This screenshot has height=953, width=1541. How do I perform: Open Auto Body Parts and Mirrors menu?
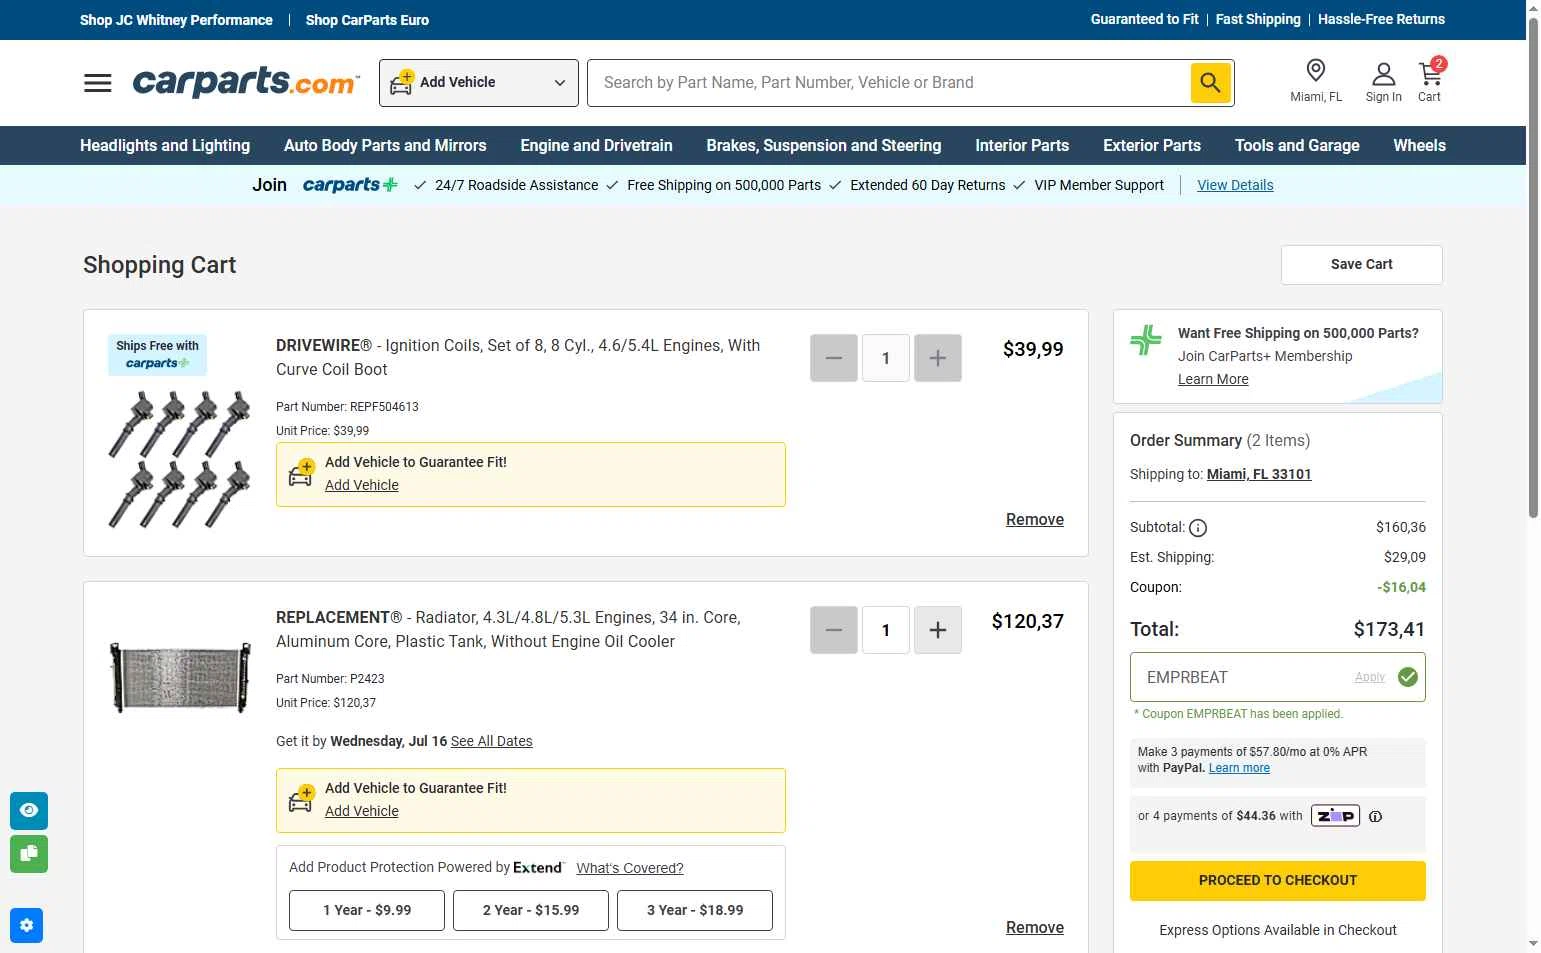tap(385, 145)
